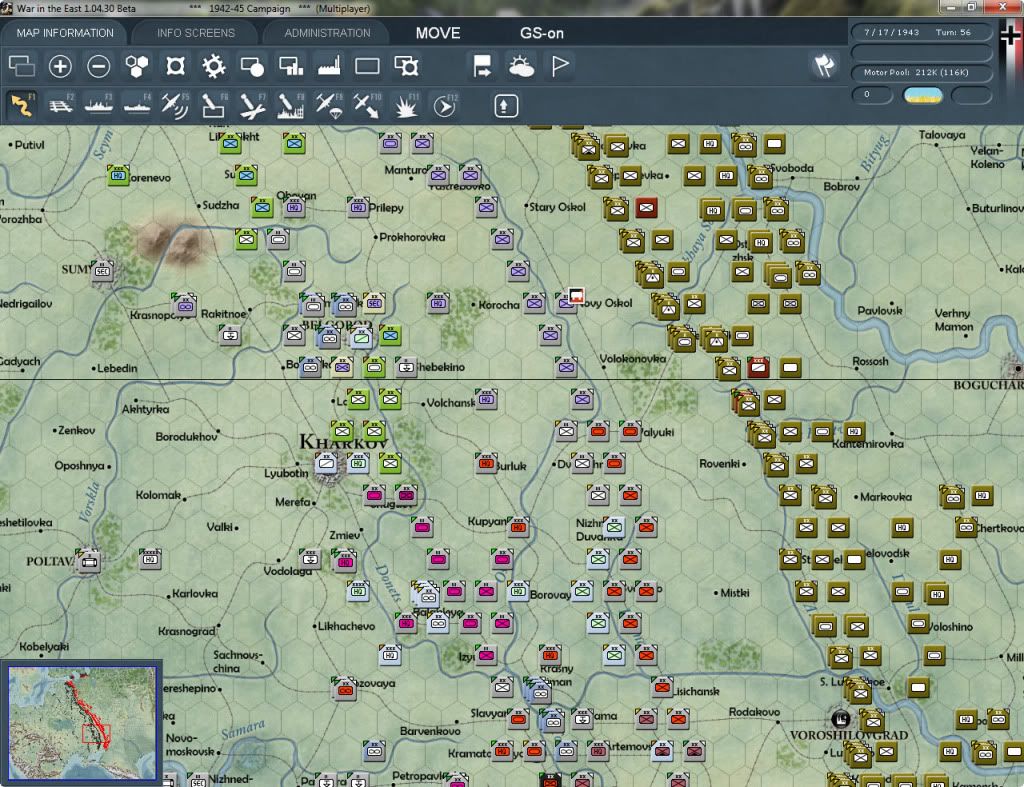Select the F2 rail mode icon
1024x787 pixels.
(x=61, y=105)
